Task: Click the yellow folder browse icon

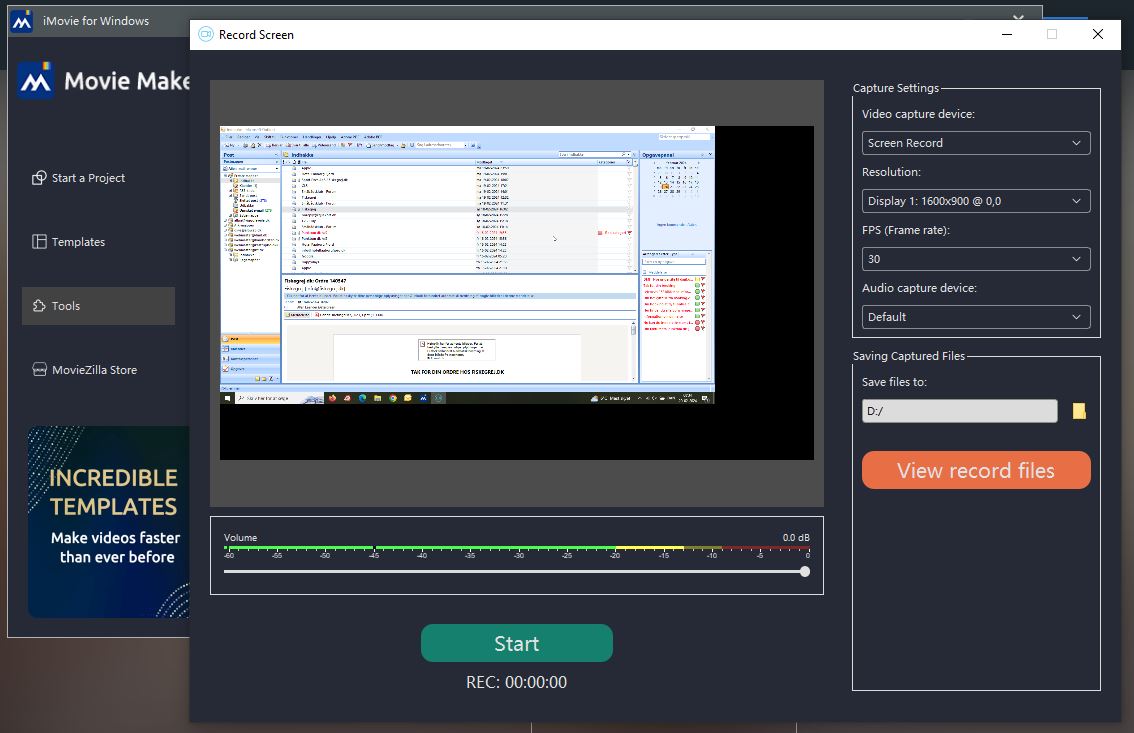Action: 1079,411
